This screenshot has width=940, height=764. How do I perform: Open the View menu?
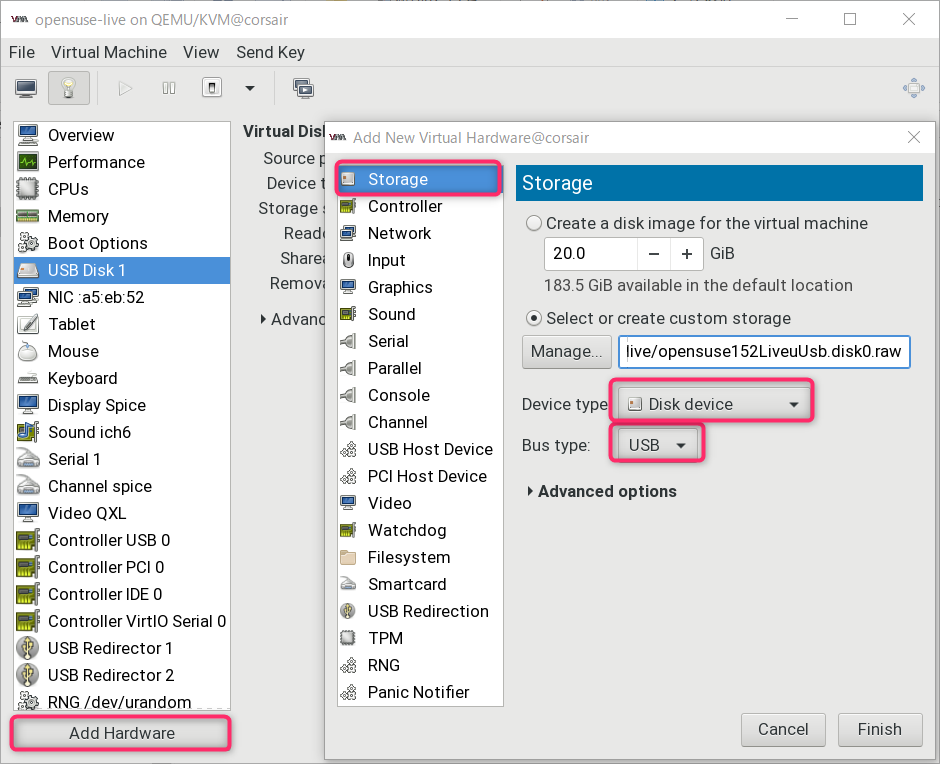pyautogui.click(x=201, y=52)
